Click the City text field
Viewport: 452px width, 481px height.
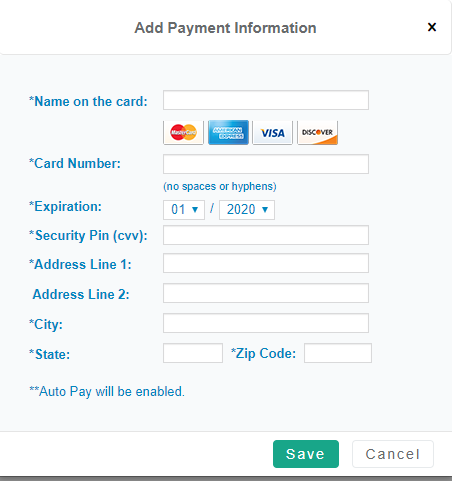266,323
